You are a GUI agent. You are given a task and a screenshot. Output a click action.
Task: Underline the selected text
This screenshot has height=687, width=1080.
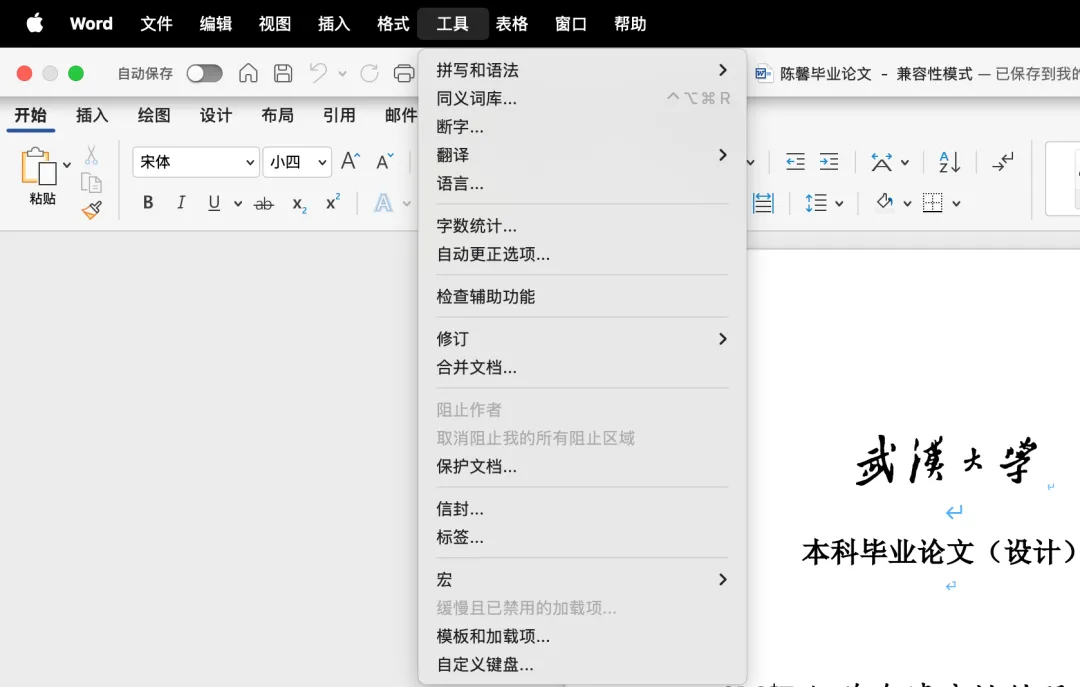click(214, 203)
